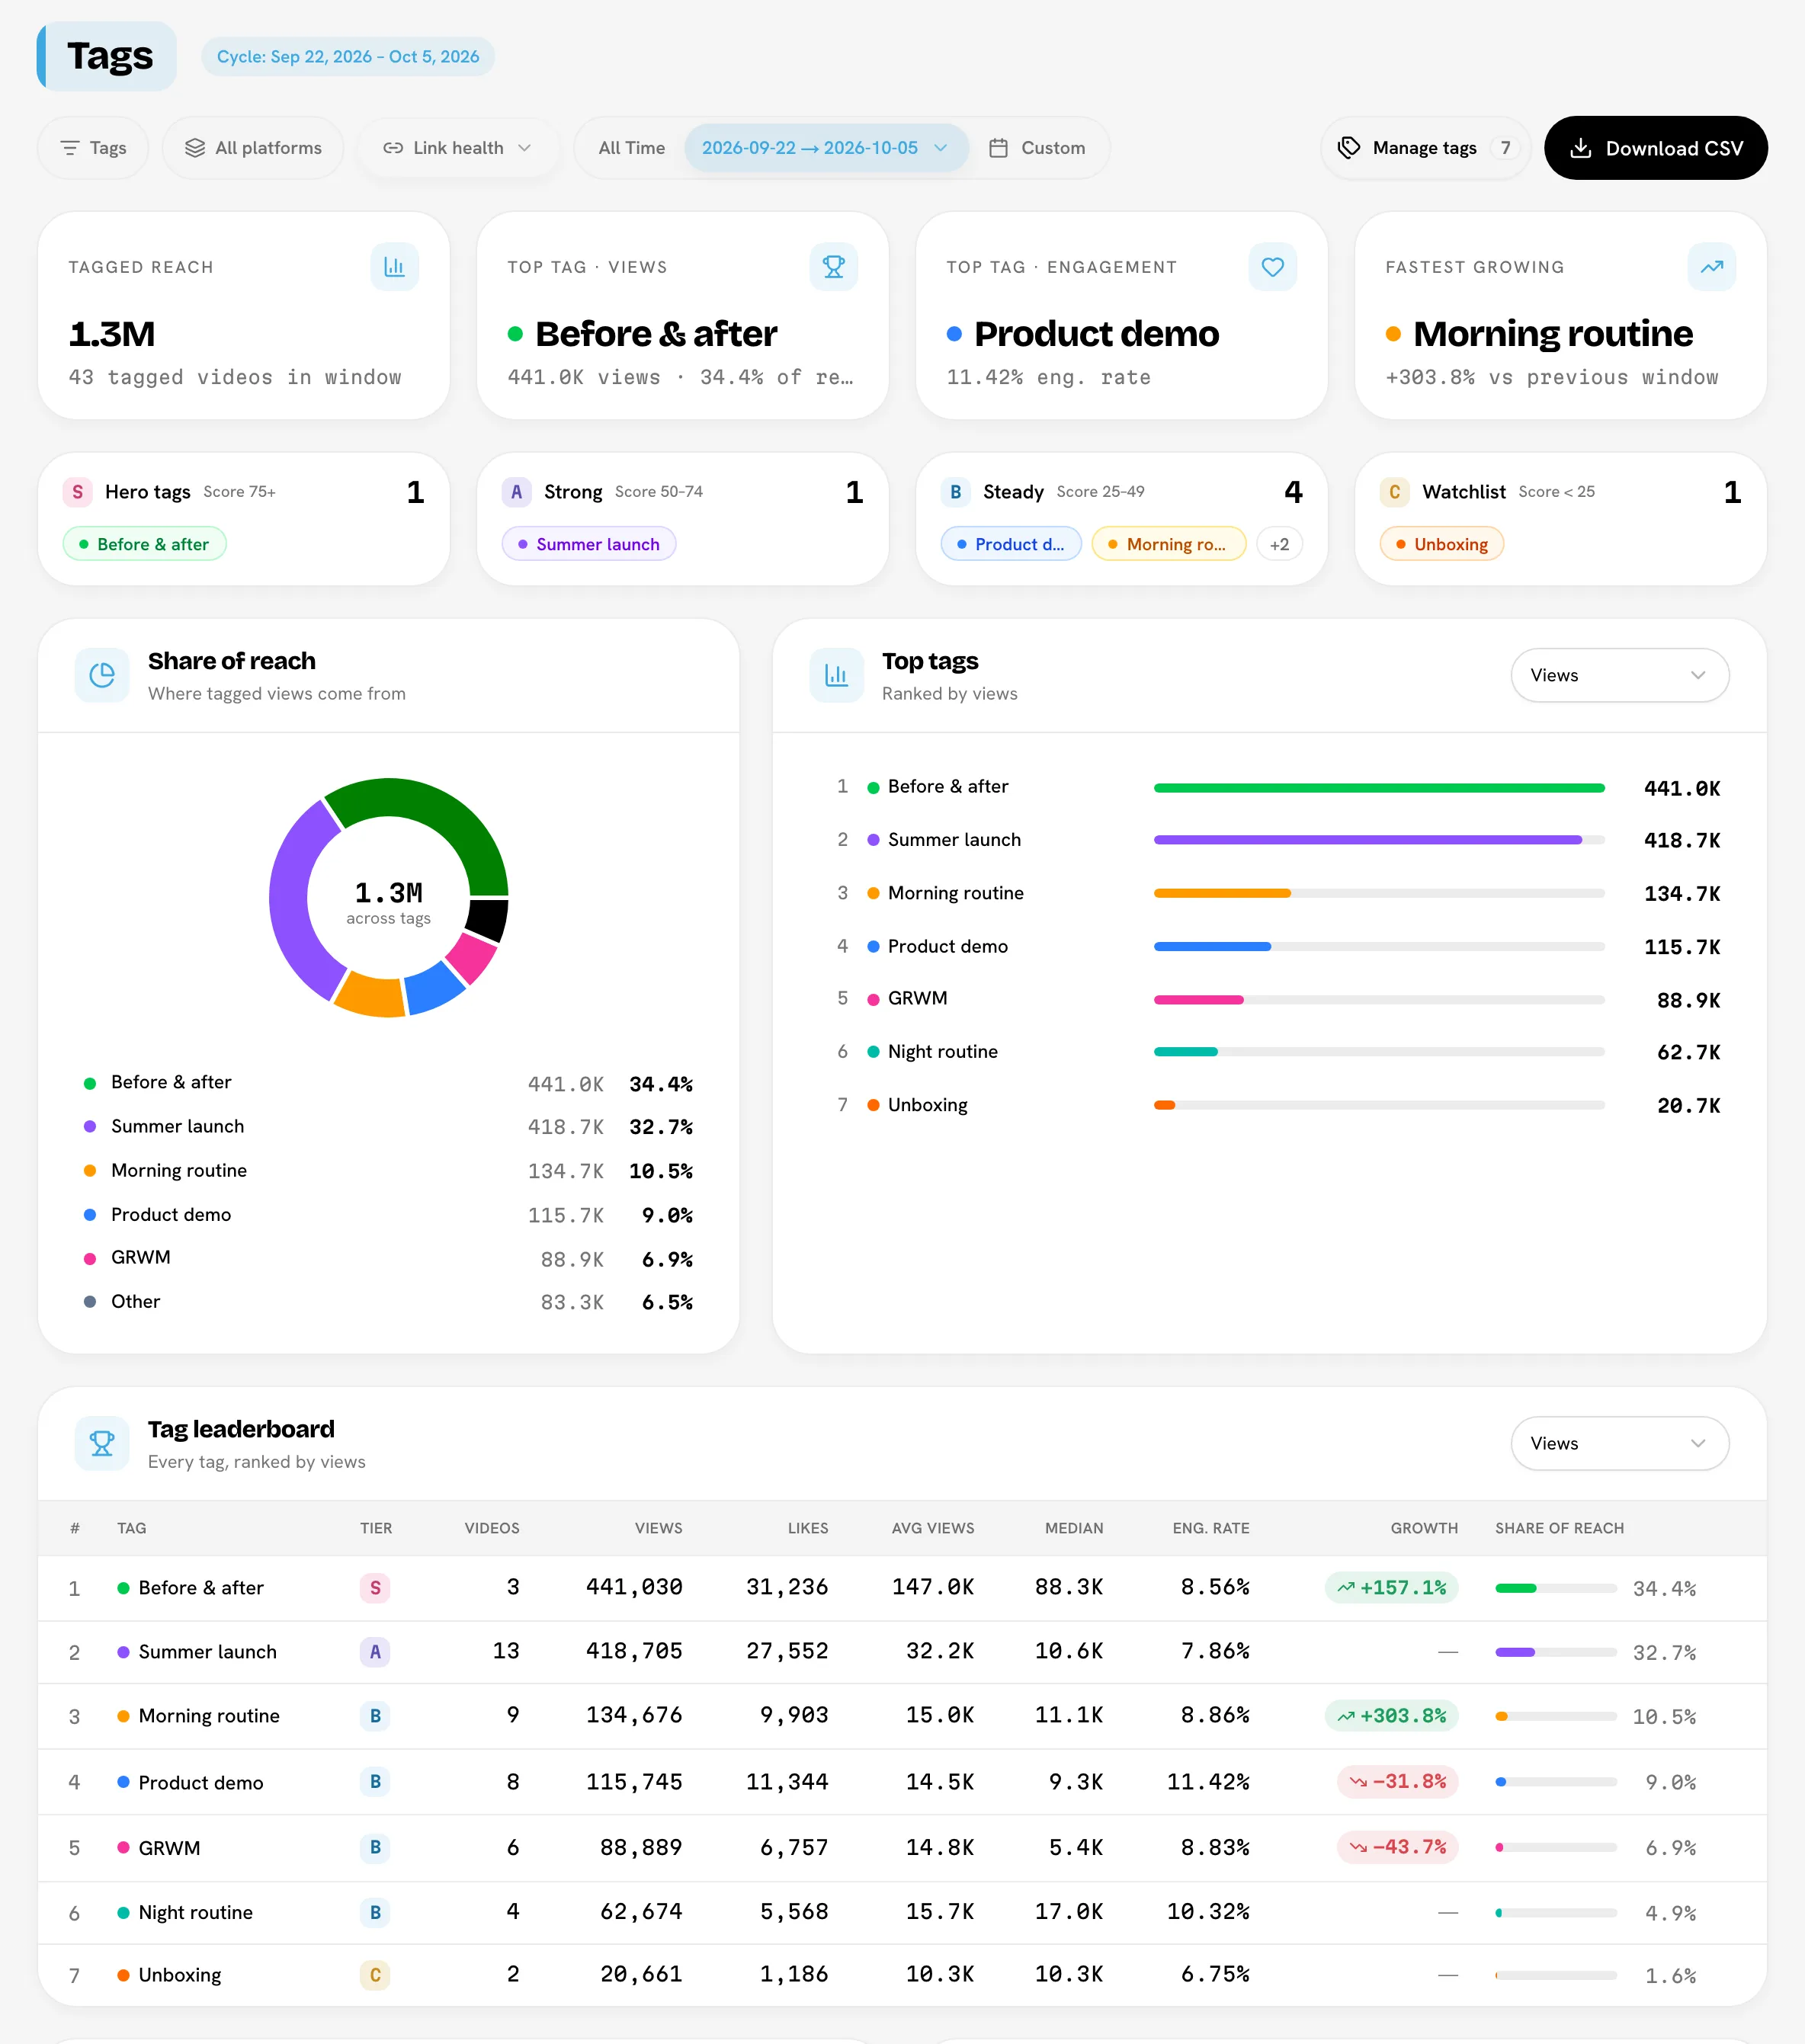
Task: Click the bar chart icon beside Top tags
Action: 836,676
